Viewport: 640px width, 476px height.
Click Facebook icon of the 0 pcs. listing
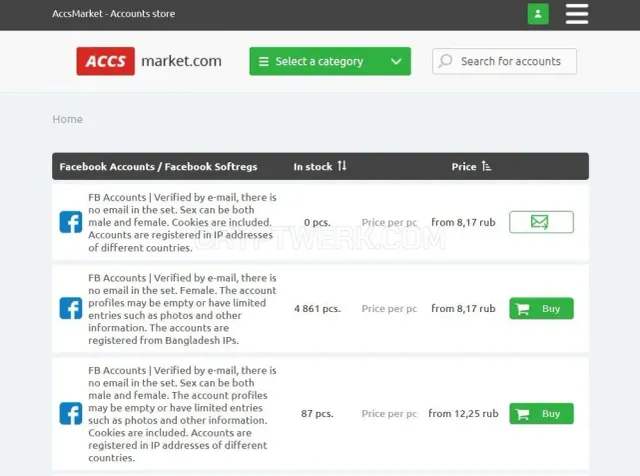(71, 222)
